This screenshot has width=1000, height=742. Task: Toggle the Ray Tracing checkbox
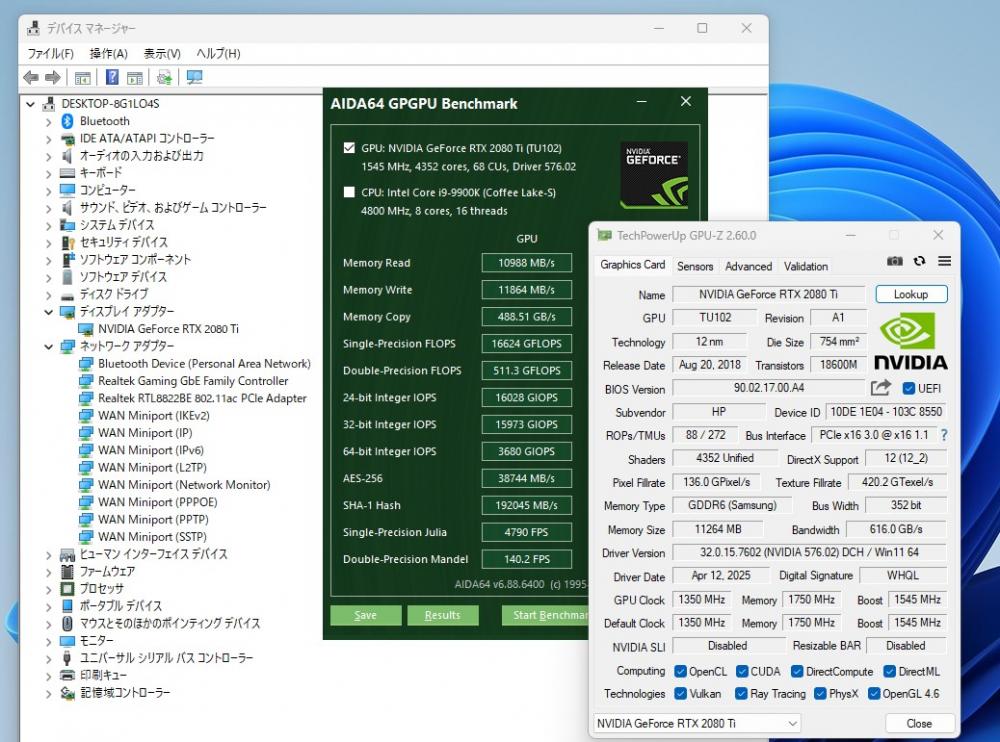coord(741,694)
